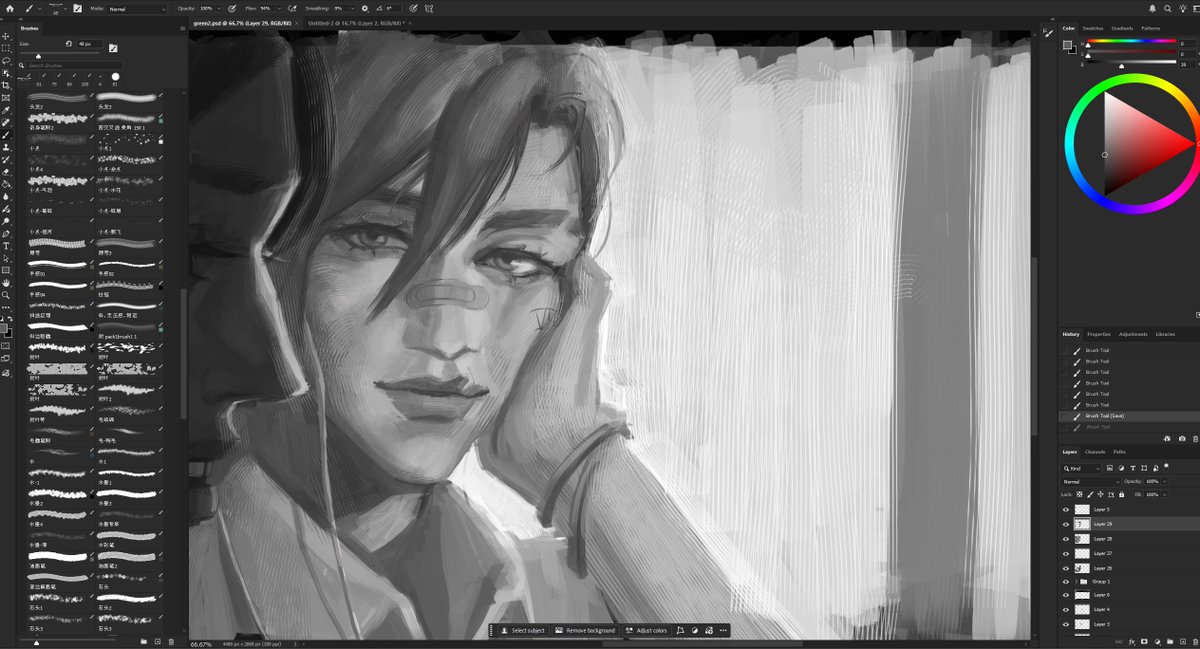Toggle visibility of Layer 4
This screenshot has width=1200, height=649.
[x=1066, y=609]
